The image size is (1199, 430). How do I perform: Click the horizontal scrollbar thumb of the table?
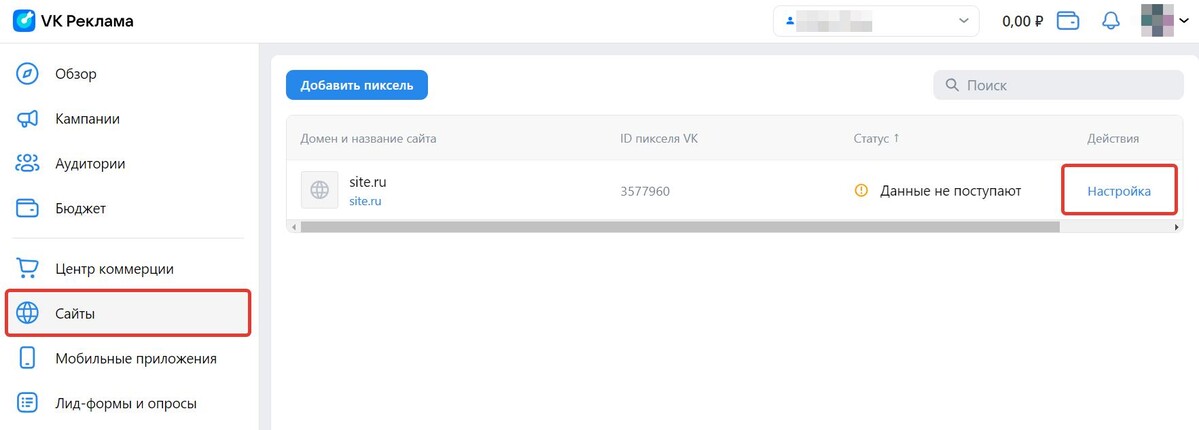click(680, 227)
